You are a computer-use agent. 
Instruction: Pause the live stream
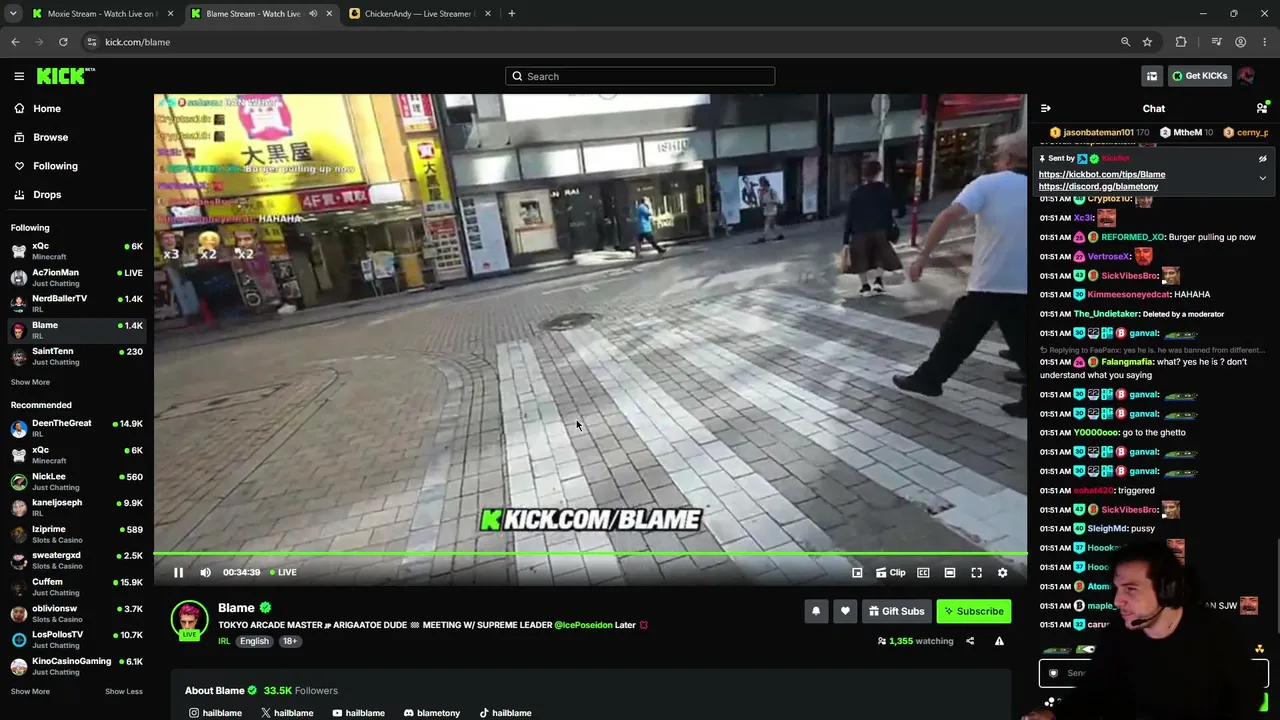click(x=178, y=573)
